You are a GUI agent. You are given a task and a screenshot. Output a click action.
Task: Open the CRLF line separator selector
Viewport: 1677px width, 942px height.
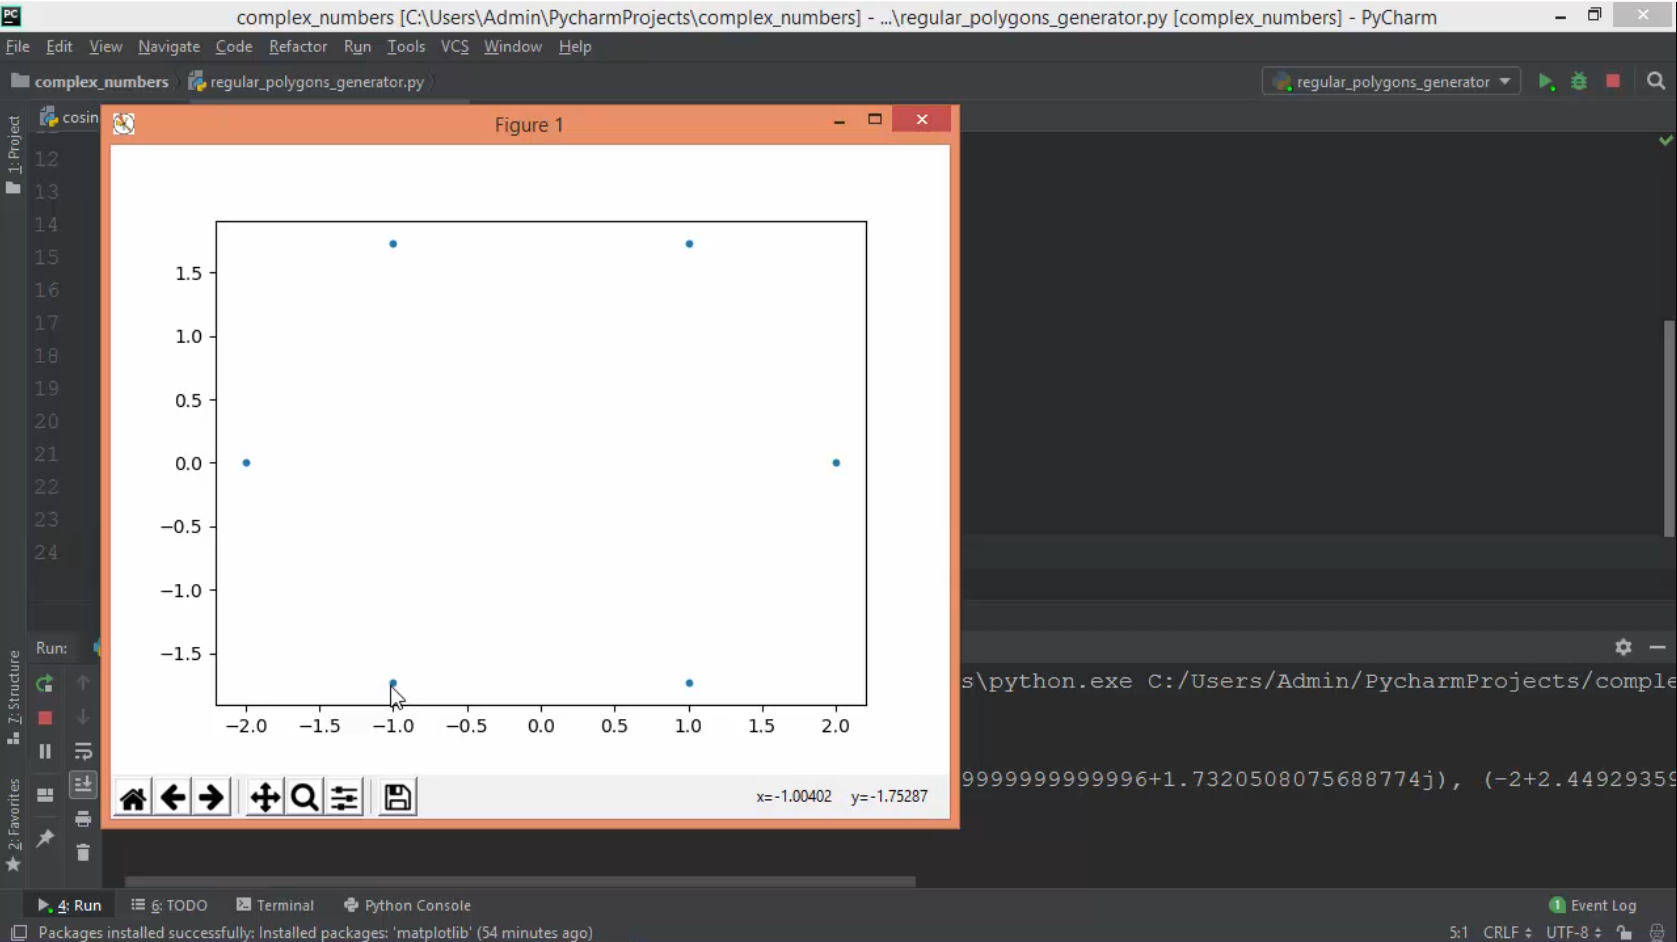coord(1506,932)
